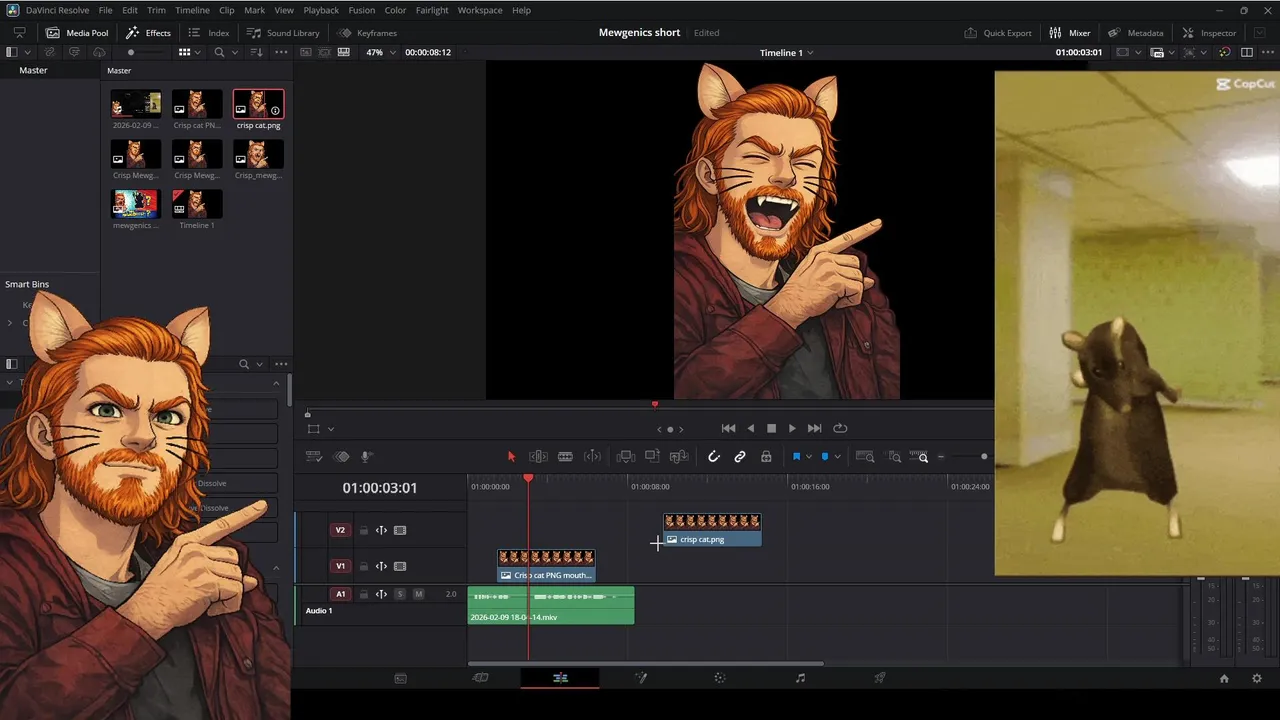Open the Playback menu
The height and width of the screenshot is (720, 1280).
[321, 10]
